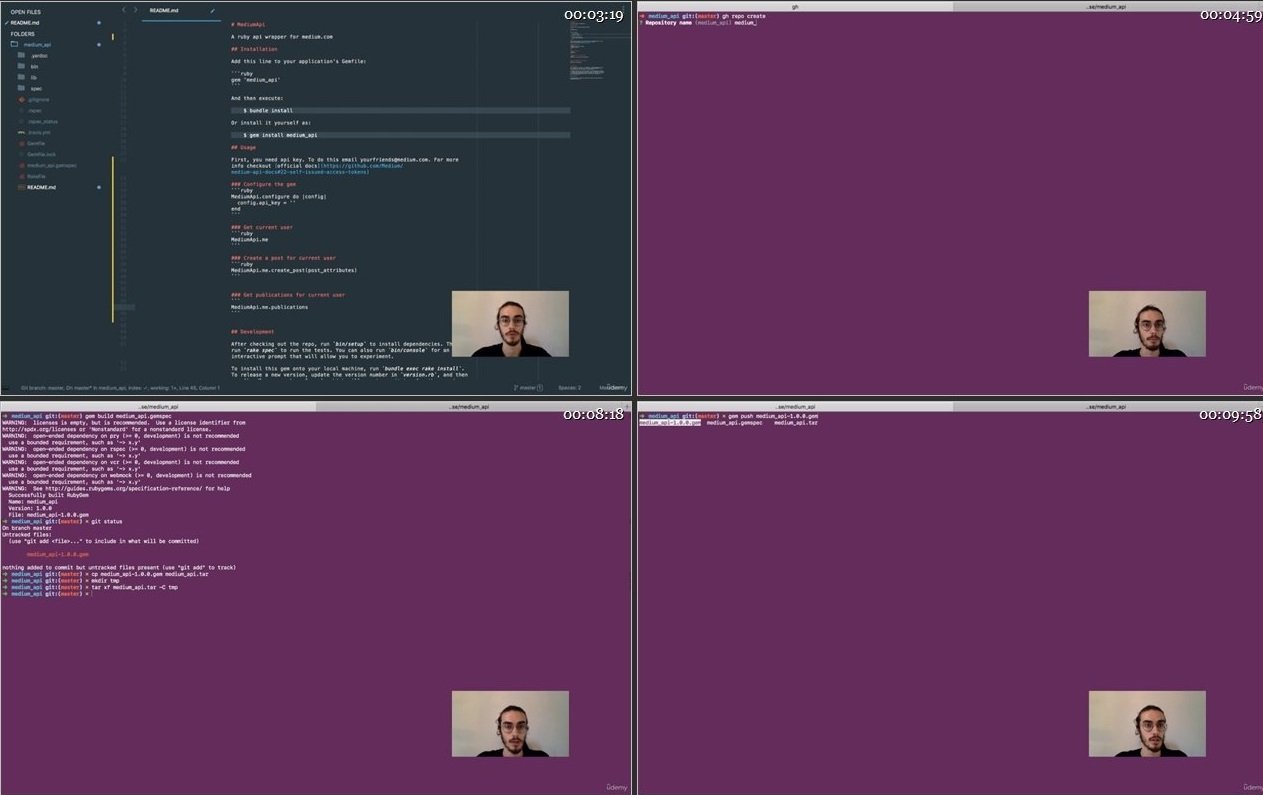Click 'medium_api.gemspec' completion option
The image size is (1263, 795).
pos(735,423)
